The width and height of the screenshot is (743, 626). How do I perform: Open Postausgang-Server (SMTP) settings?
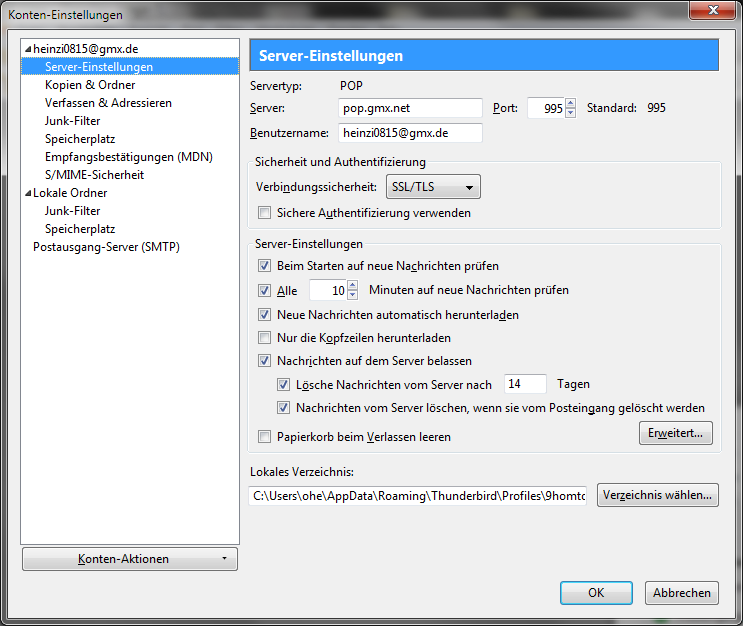(106, 247)
